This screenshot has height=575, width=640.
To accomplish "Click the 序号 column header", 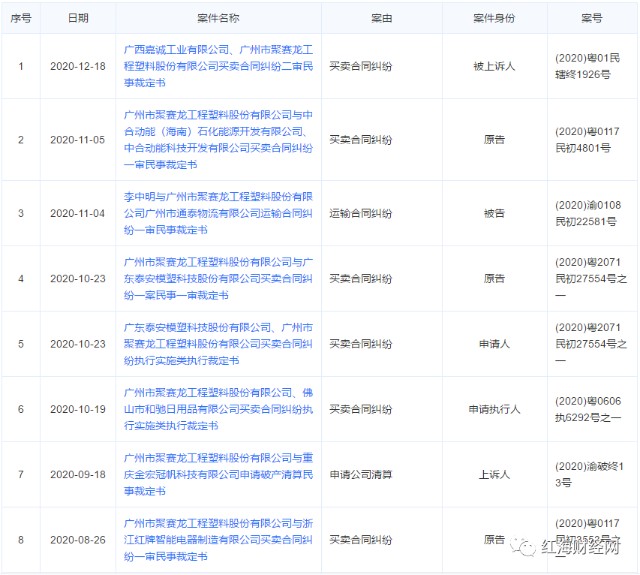I will coord(21,18).
